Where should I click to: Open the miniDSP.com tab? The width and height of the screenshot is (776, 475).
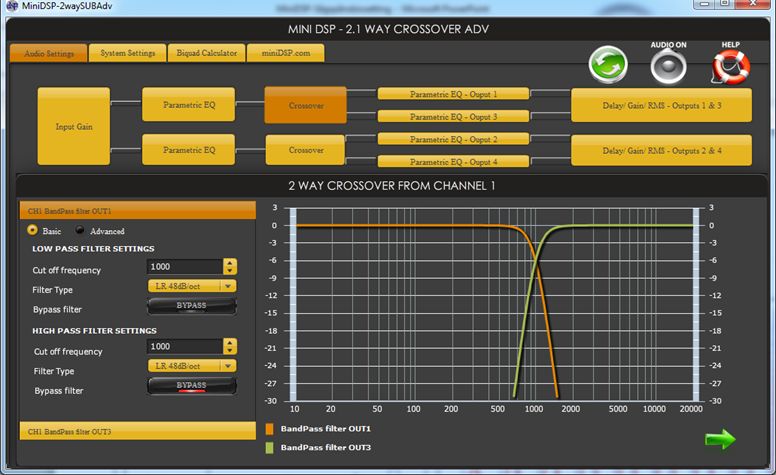pyautogui.click(x=286, y=53)
